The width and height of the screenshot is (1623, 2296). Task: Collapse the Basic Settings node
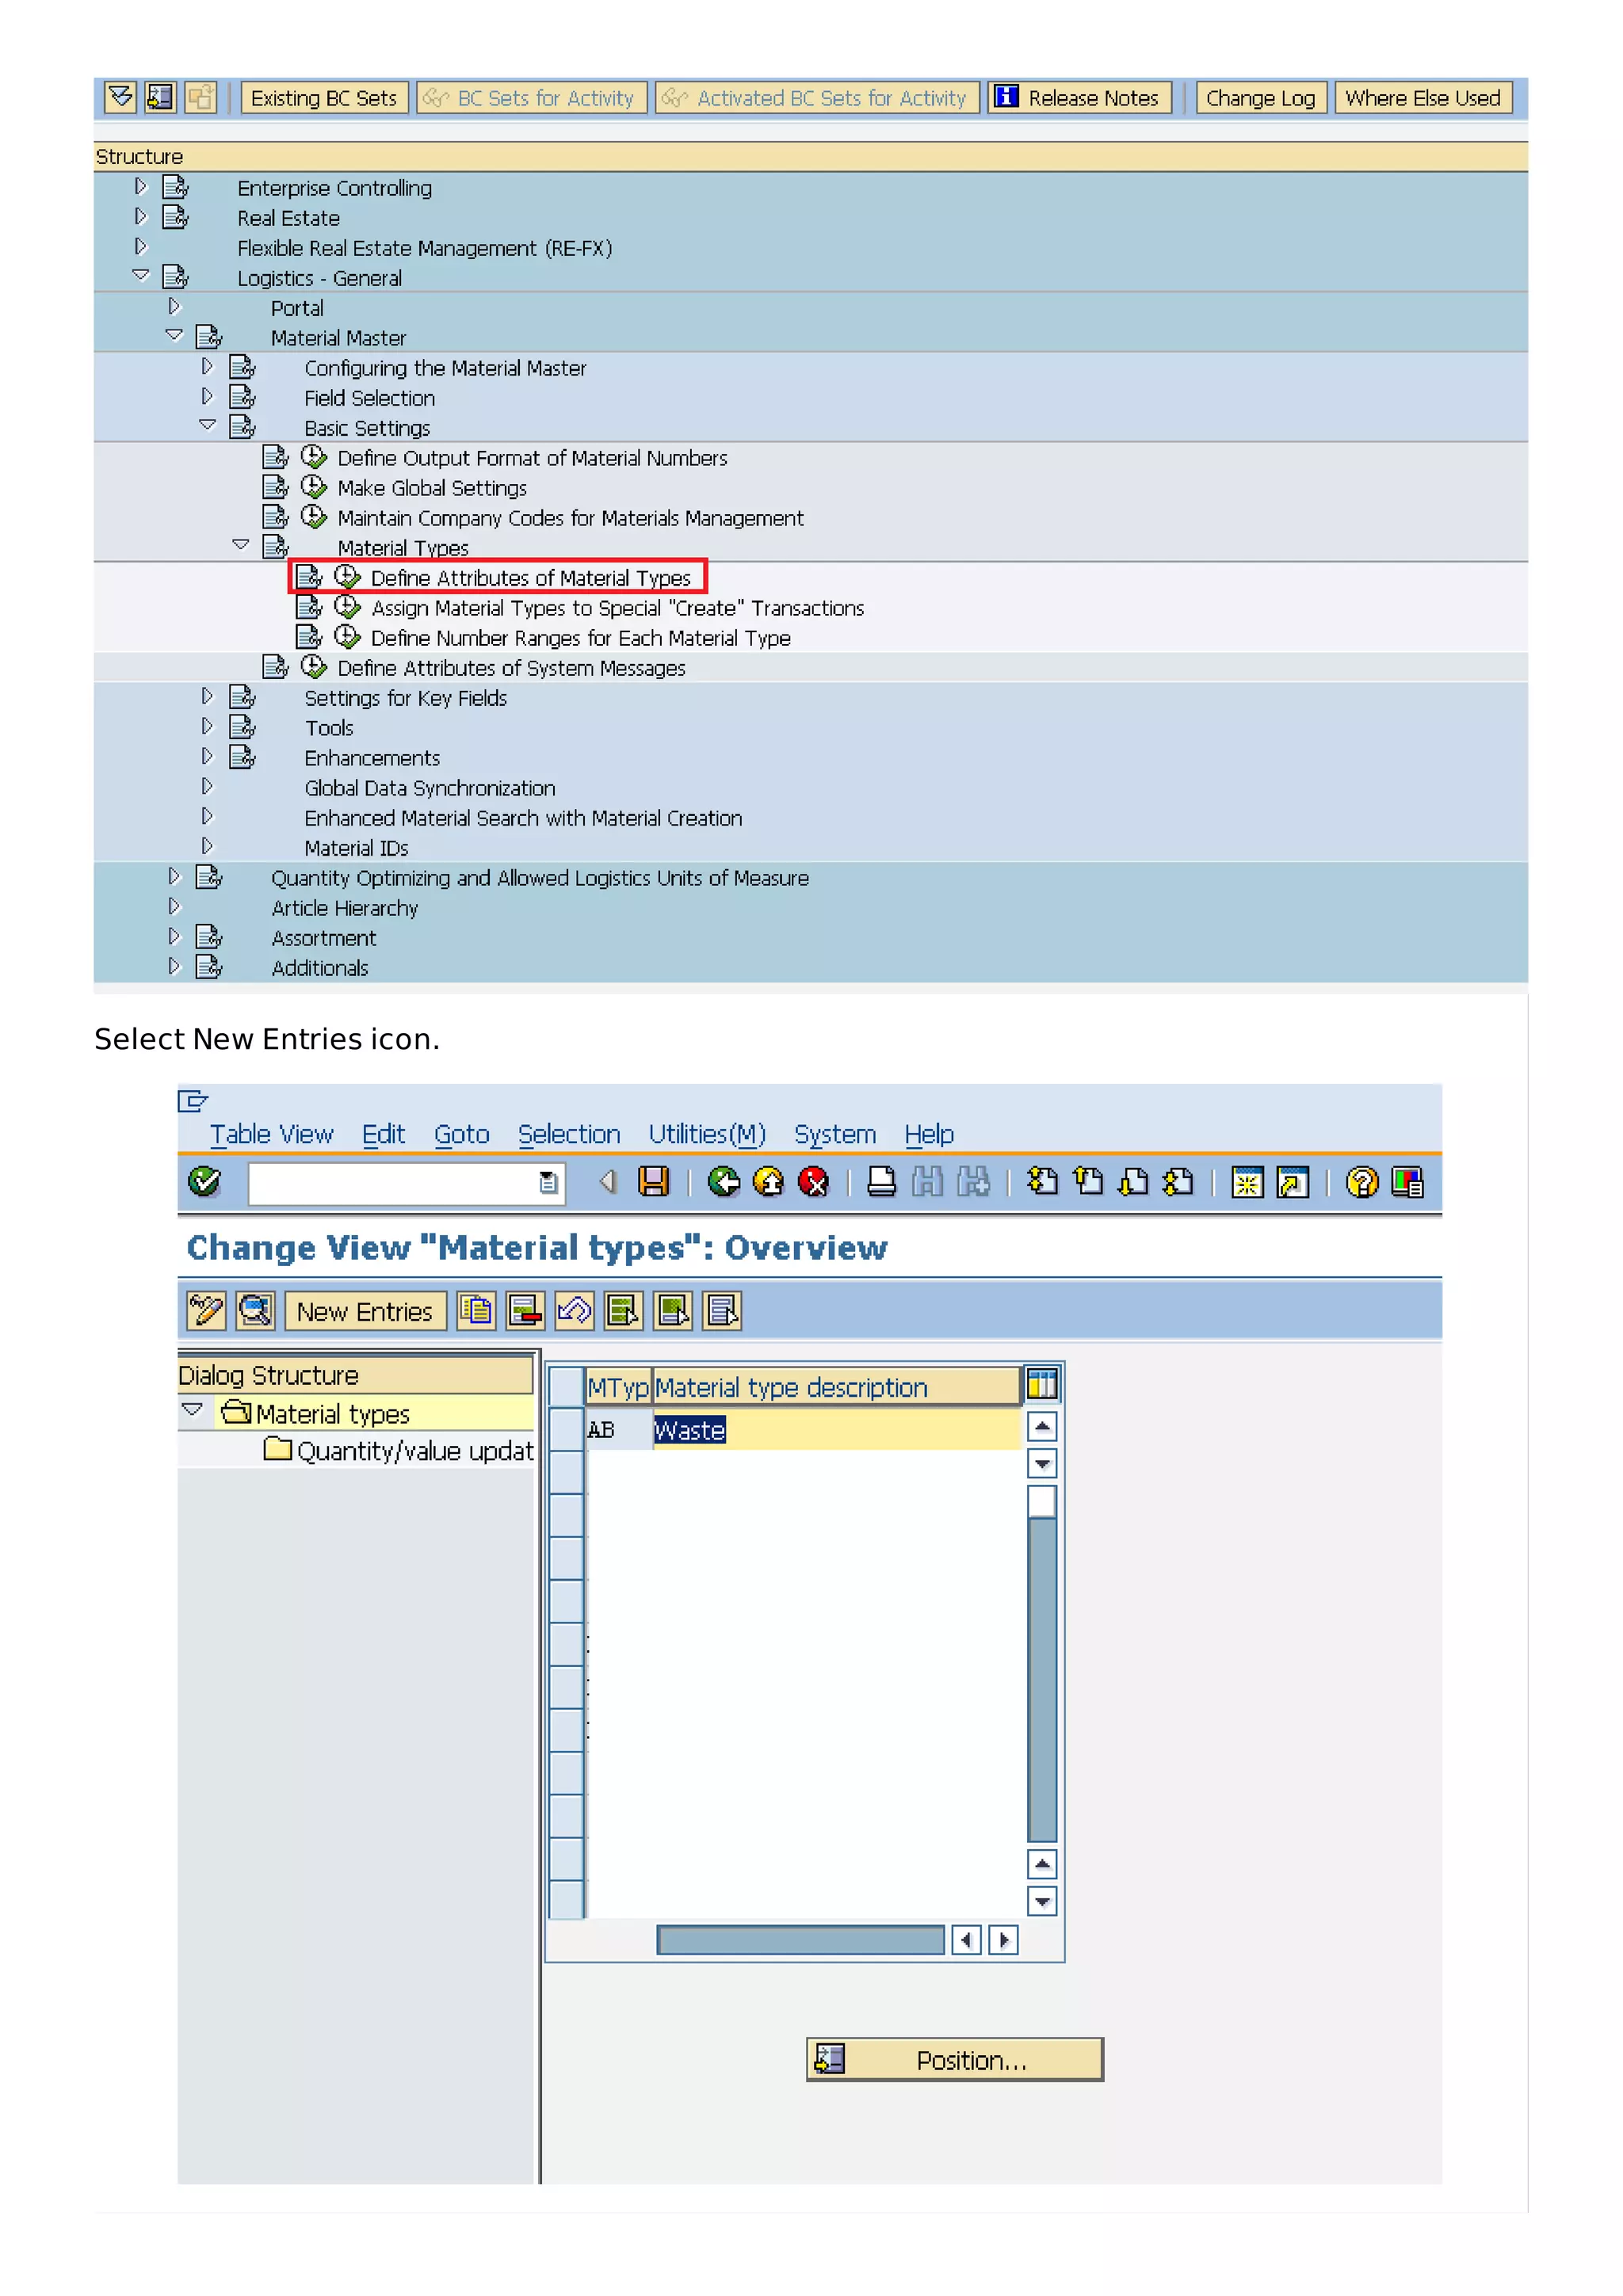[207, 425]
